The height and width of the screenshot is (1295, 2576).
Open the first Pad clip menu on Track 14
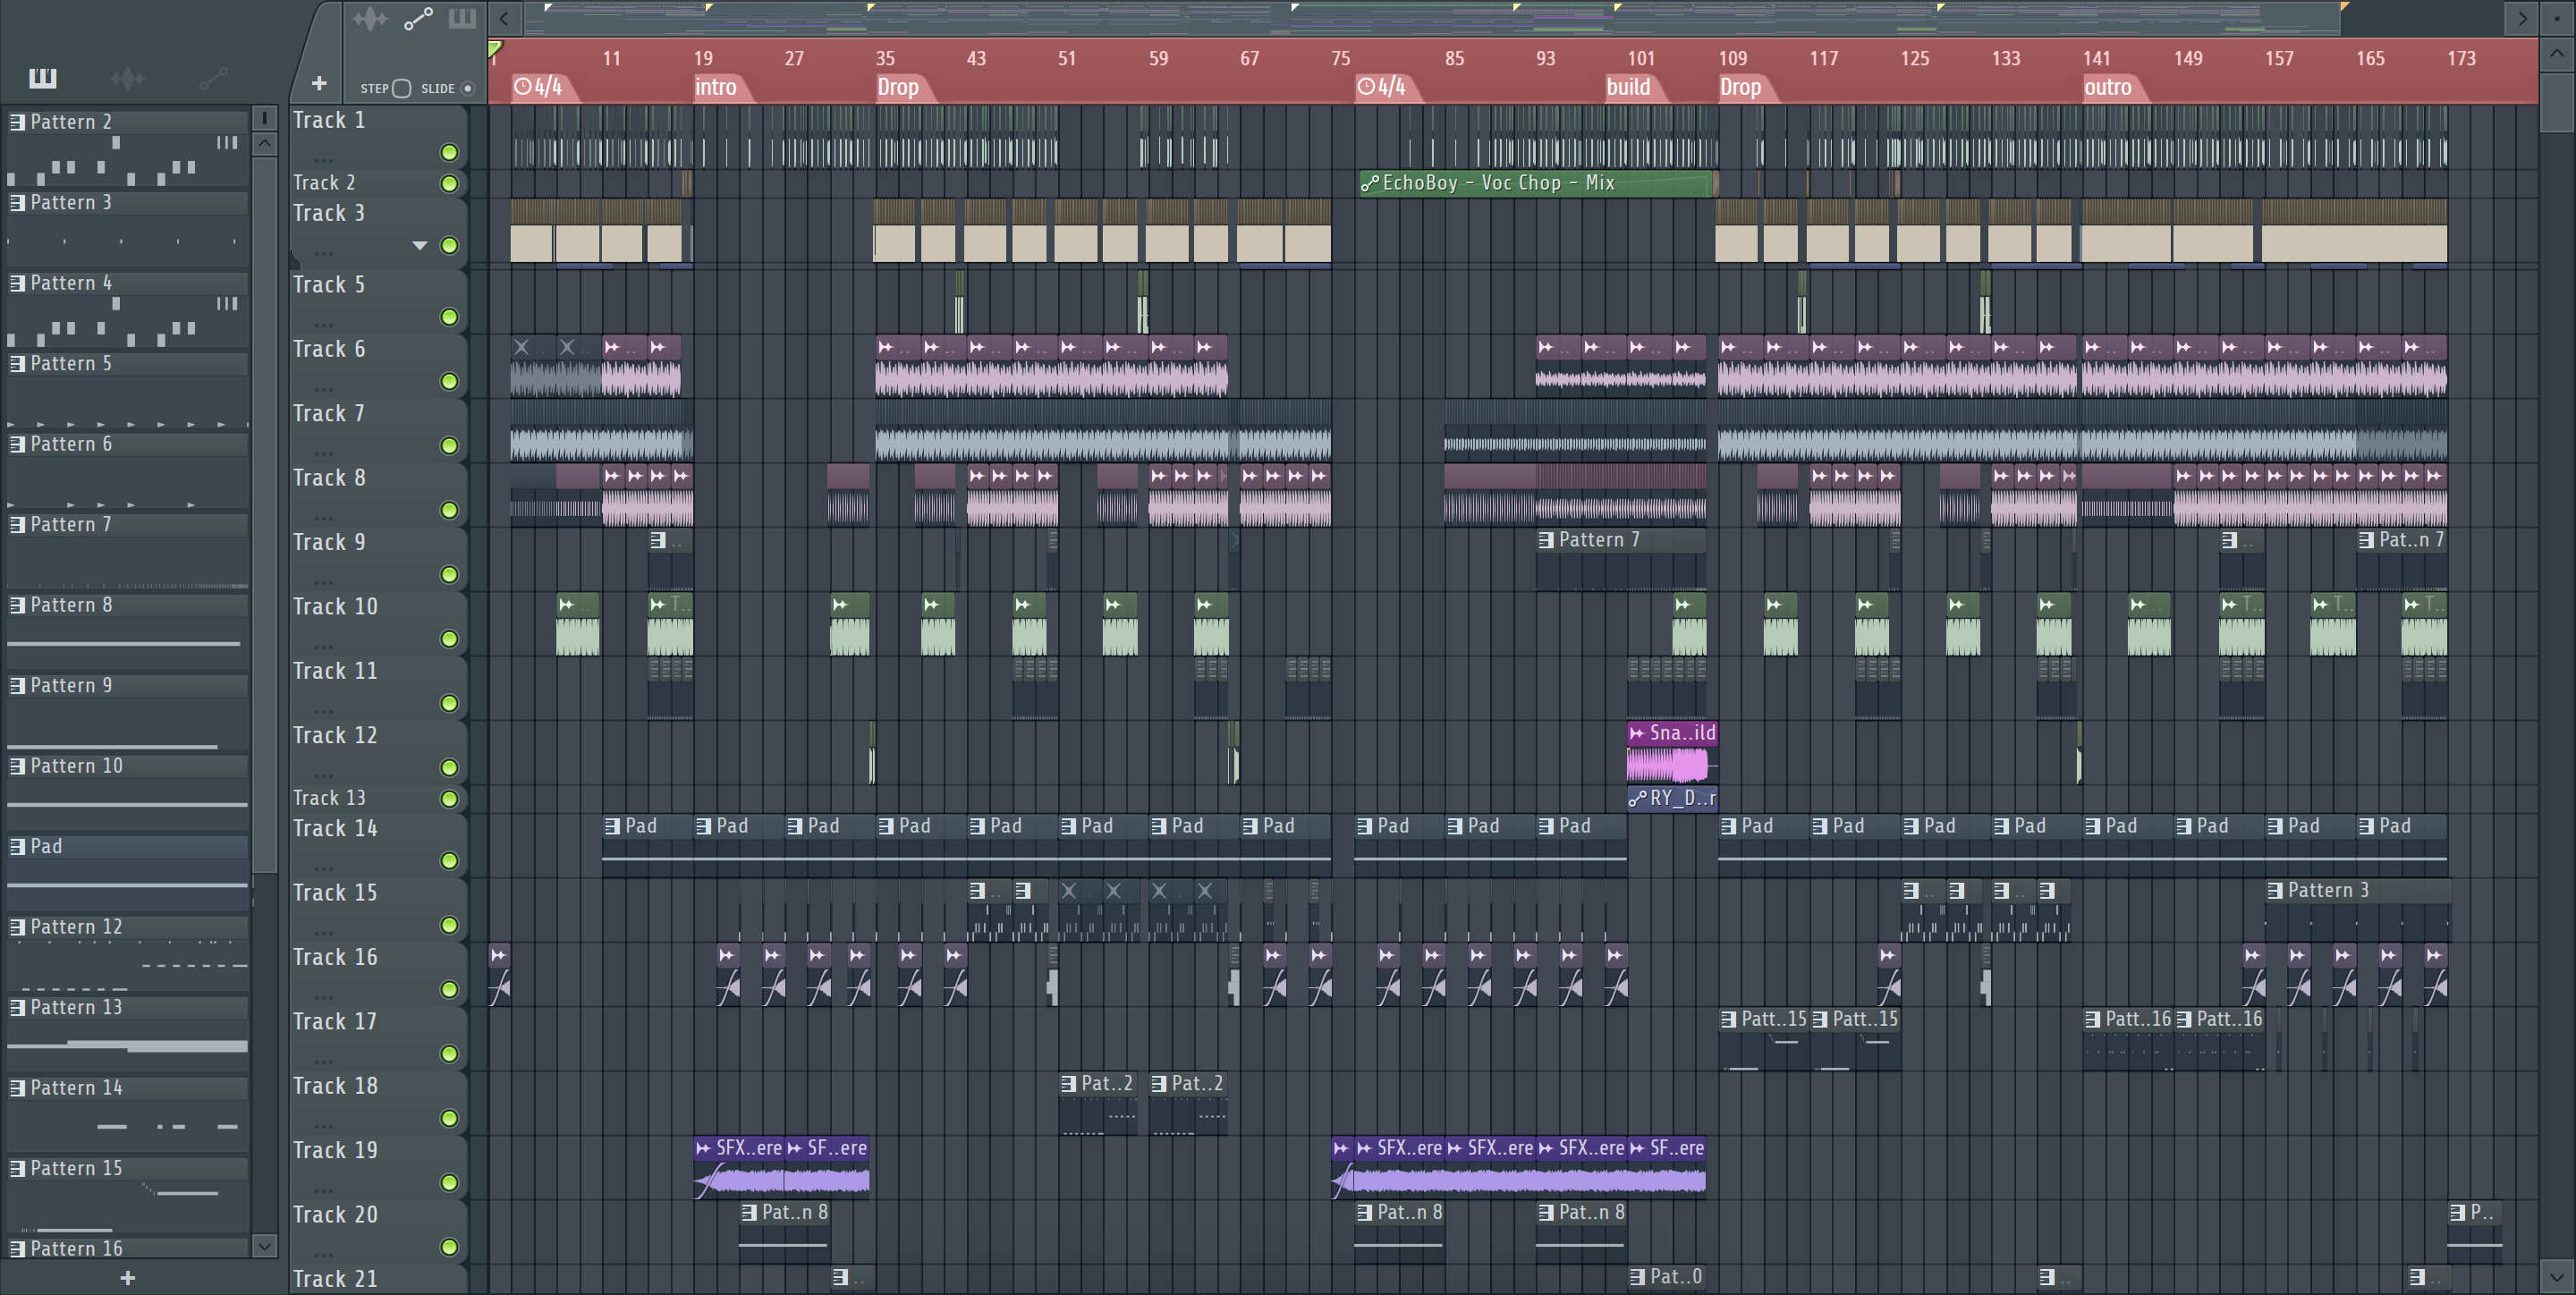pos(613,826)
